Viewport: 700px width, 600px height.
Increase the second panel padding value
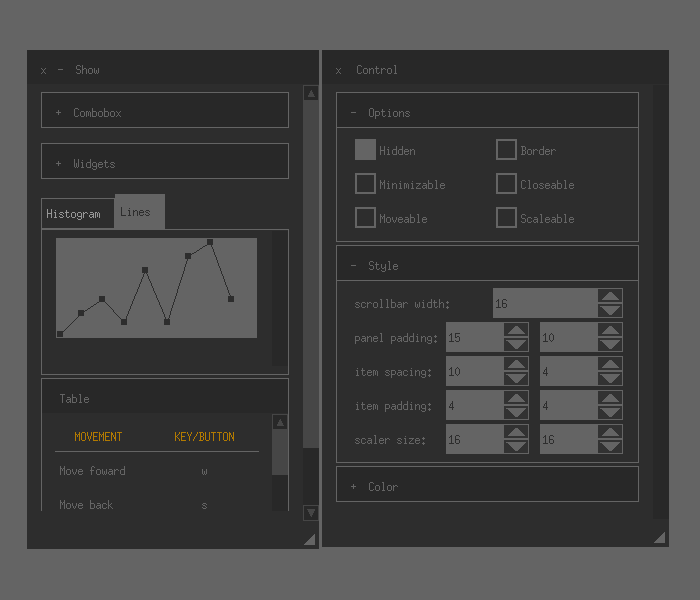(x=610, y=330)
